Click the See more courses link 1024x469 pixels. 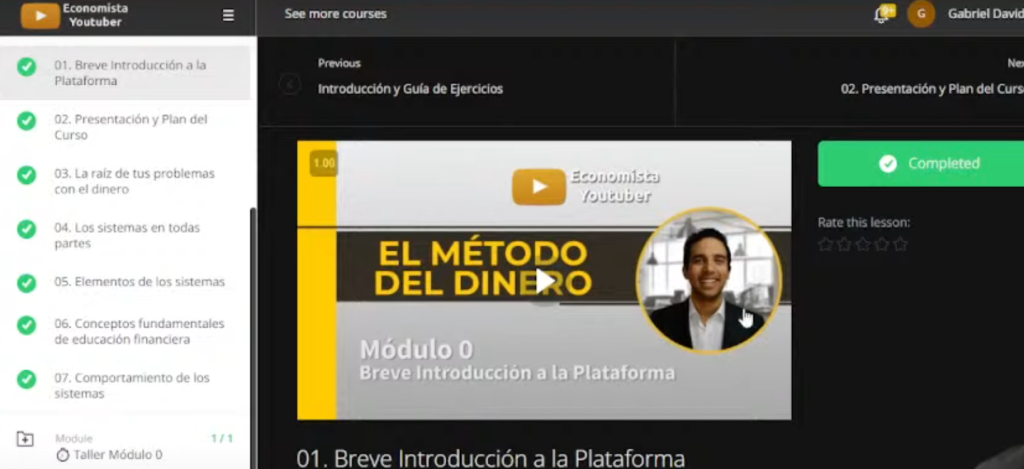336,14
